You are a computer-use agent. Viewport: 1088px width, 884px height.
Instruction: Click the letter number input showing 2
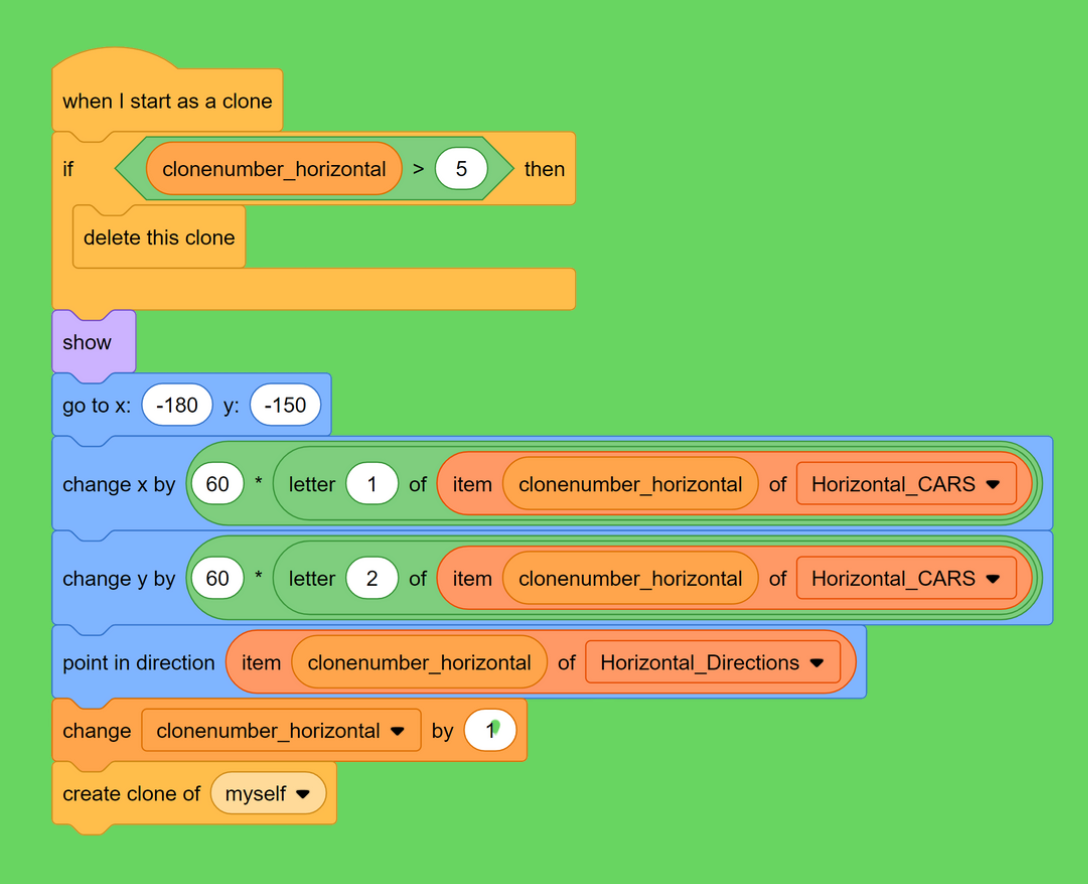point(372,579)
